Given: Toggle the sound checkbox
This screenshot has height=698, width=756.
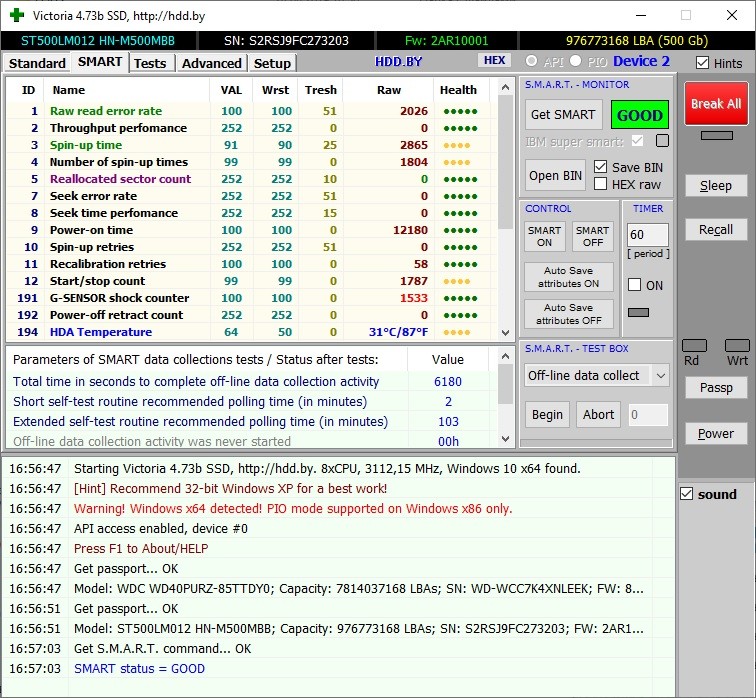Looking at the screenshot, I should click(x=687, y=494).
